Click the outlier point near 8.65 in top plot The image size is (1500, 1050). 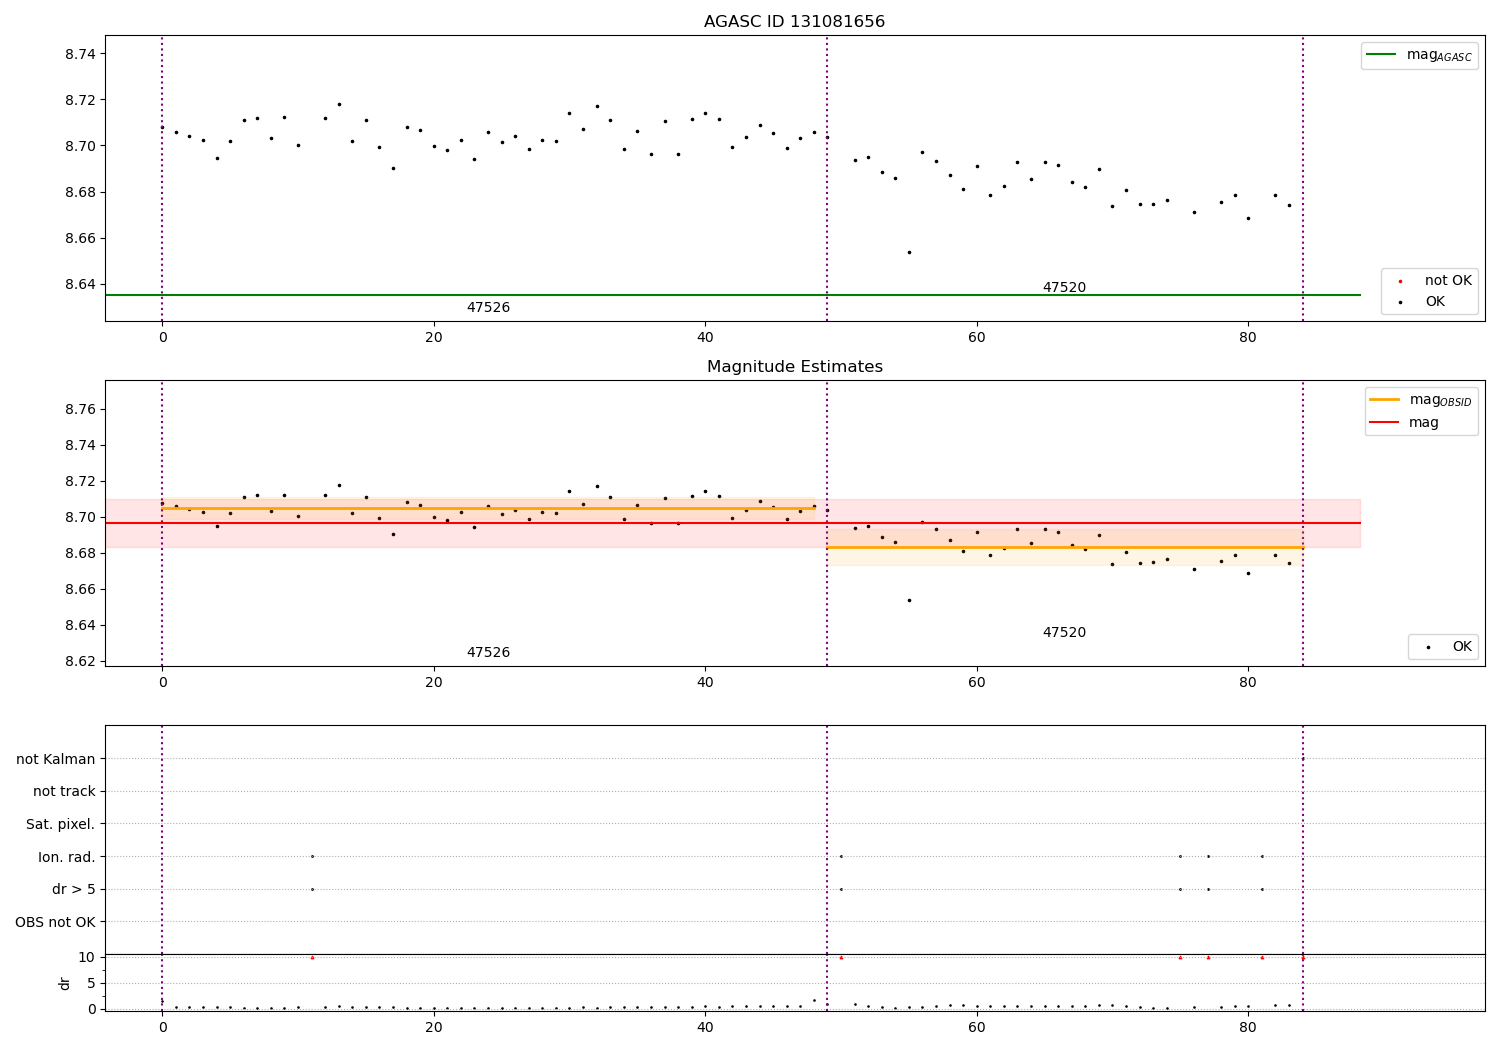(x=909, y=252)
